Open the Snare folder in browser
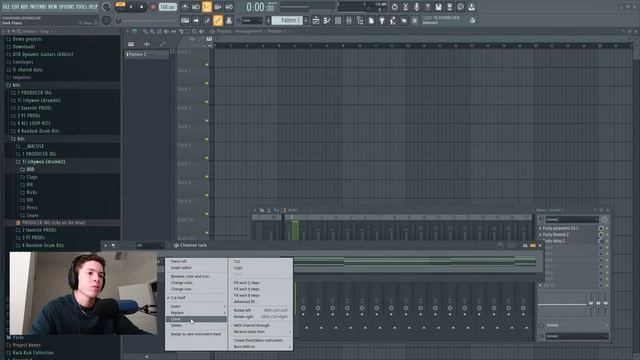Image resolution: width=640 pixels, height=360 pixels. click(32, 215)
